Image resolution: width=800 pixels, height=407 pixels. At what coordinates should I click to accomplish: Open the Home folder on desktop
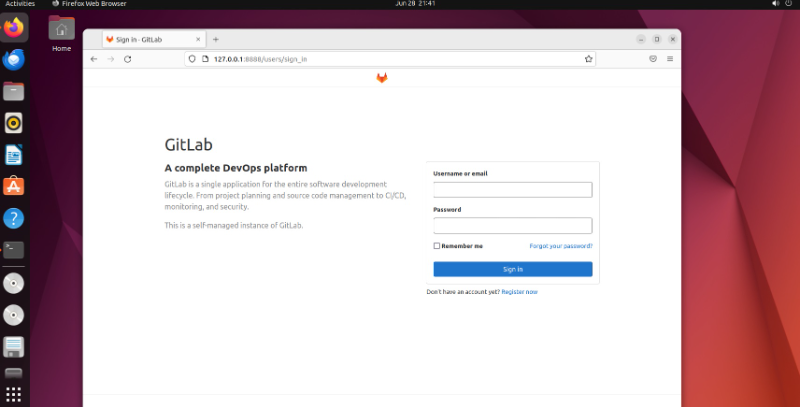coord(61,34)
